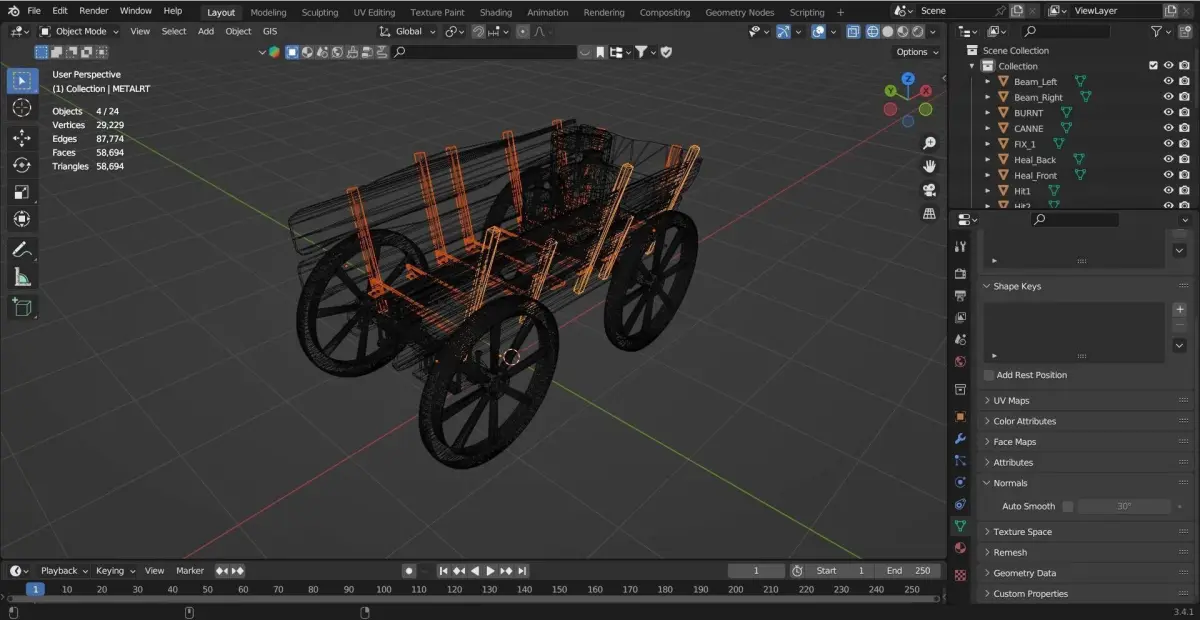The image size is (1200, 620).
Task: Enable Auto Smooth checkbox
Action: (1067, 507)
